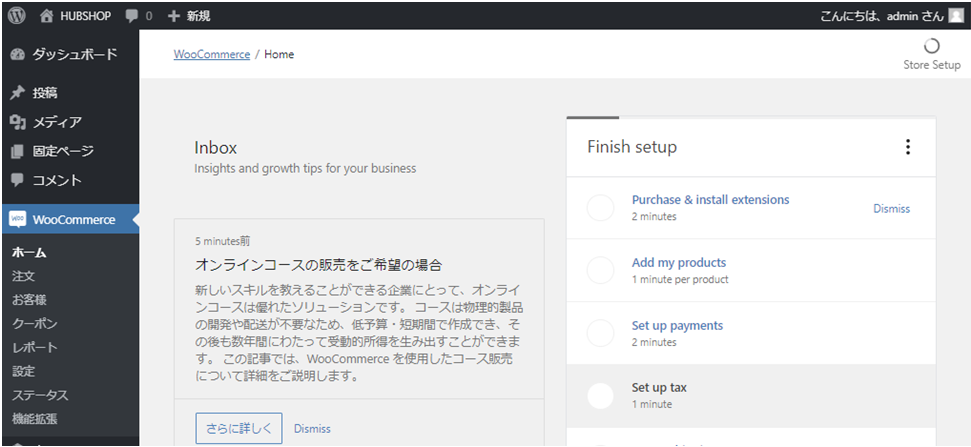The width and height of the screenshot is (971, 447).
Task: Click the Home breadcrumb text
Action: [279, 54]
